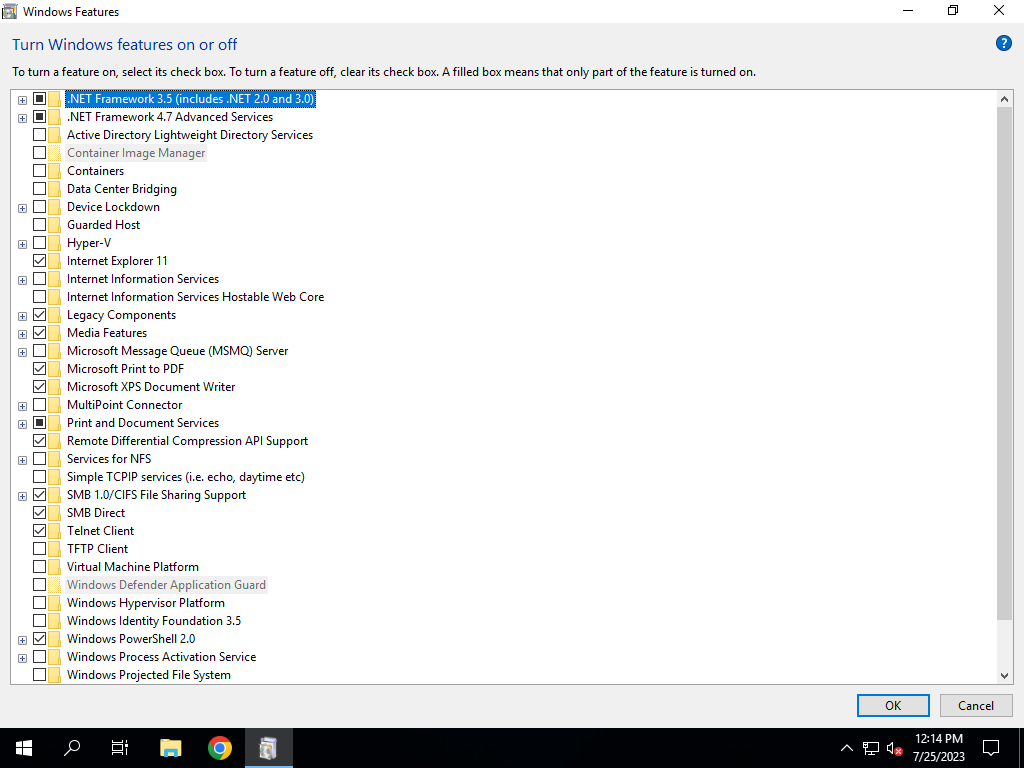This screenshot has width=1024, height=768.
Task: Check the Containers feature box
Action: [x=39, y=171]
